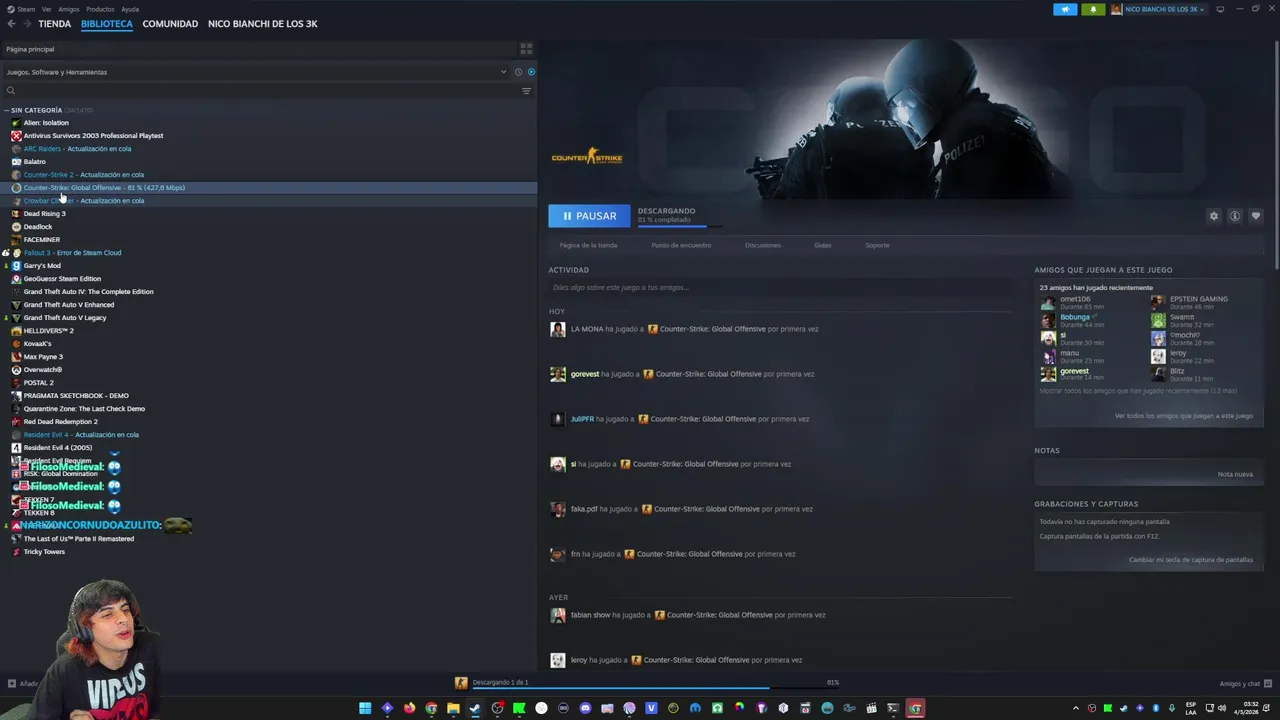Click the library search field
Image resolution: width=1280 pixels, height=720 pixels.
click(x=260, y=91)
